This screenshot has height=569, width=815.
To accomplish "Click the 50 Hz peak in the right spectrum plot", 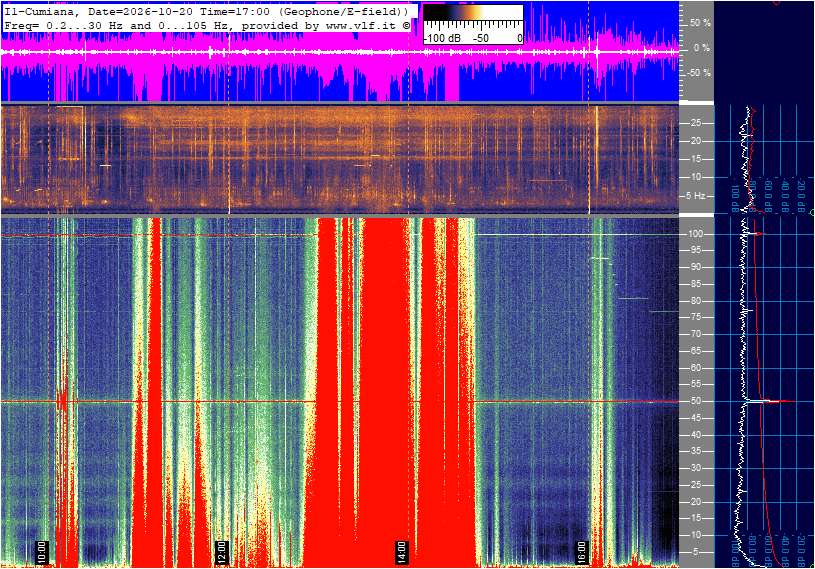I will [x=772, y=401].
